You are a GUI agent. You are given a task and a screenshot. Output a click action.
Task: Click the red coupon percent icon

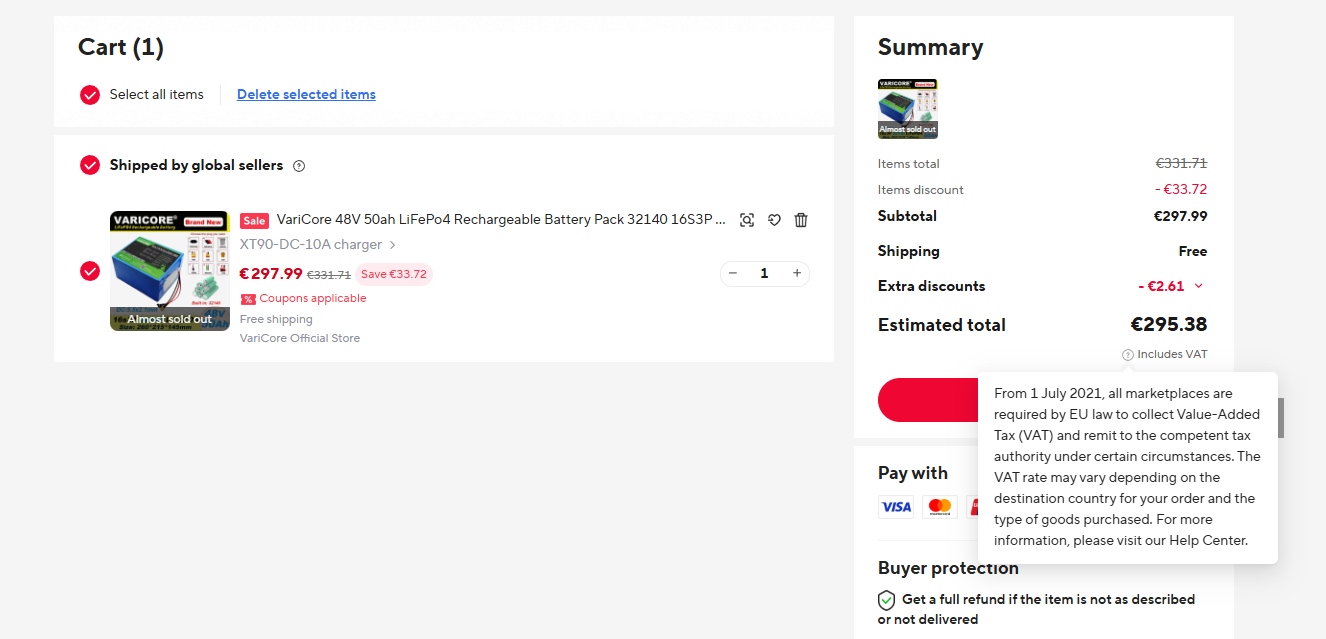(248, 299)
